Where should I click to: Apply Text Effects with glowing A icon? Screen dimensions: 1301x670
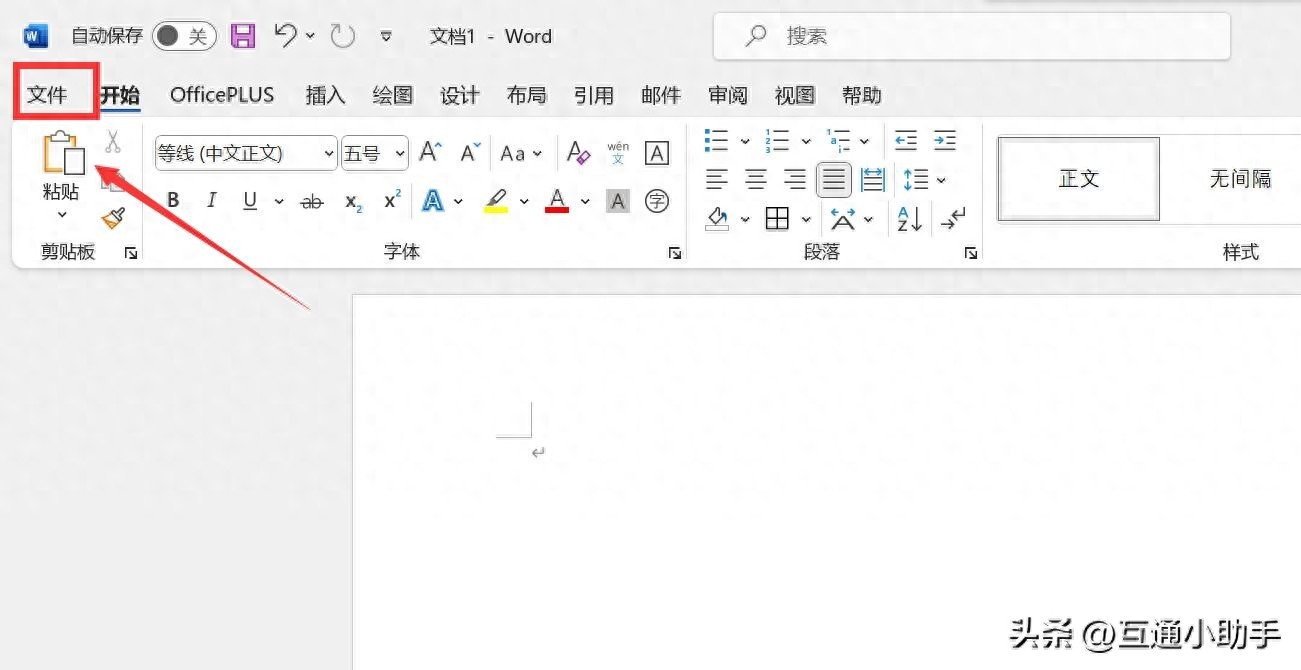point(433,201)
